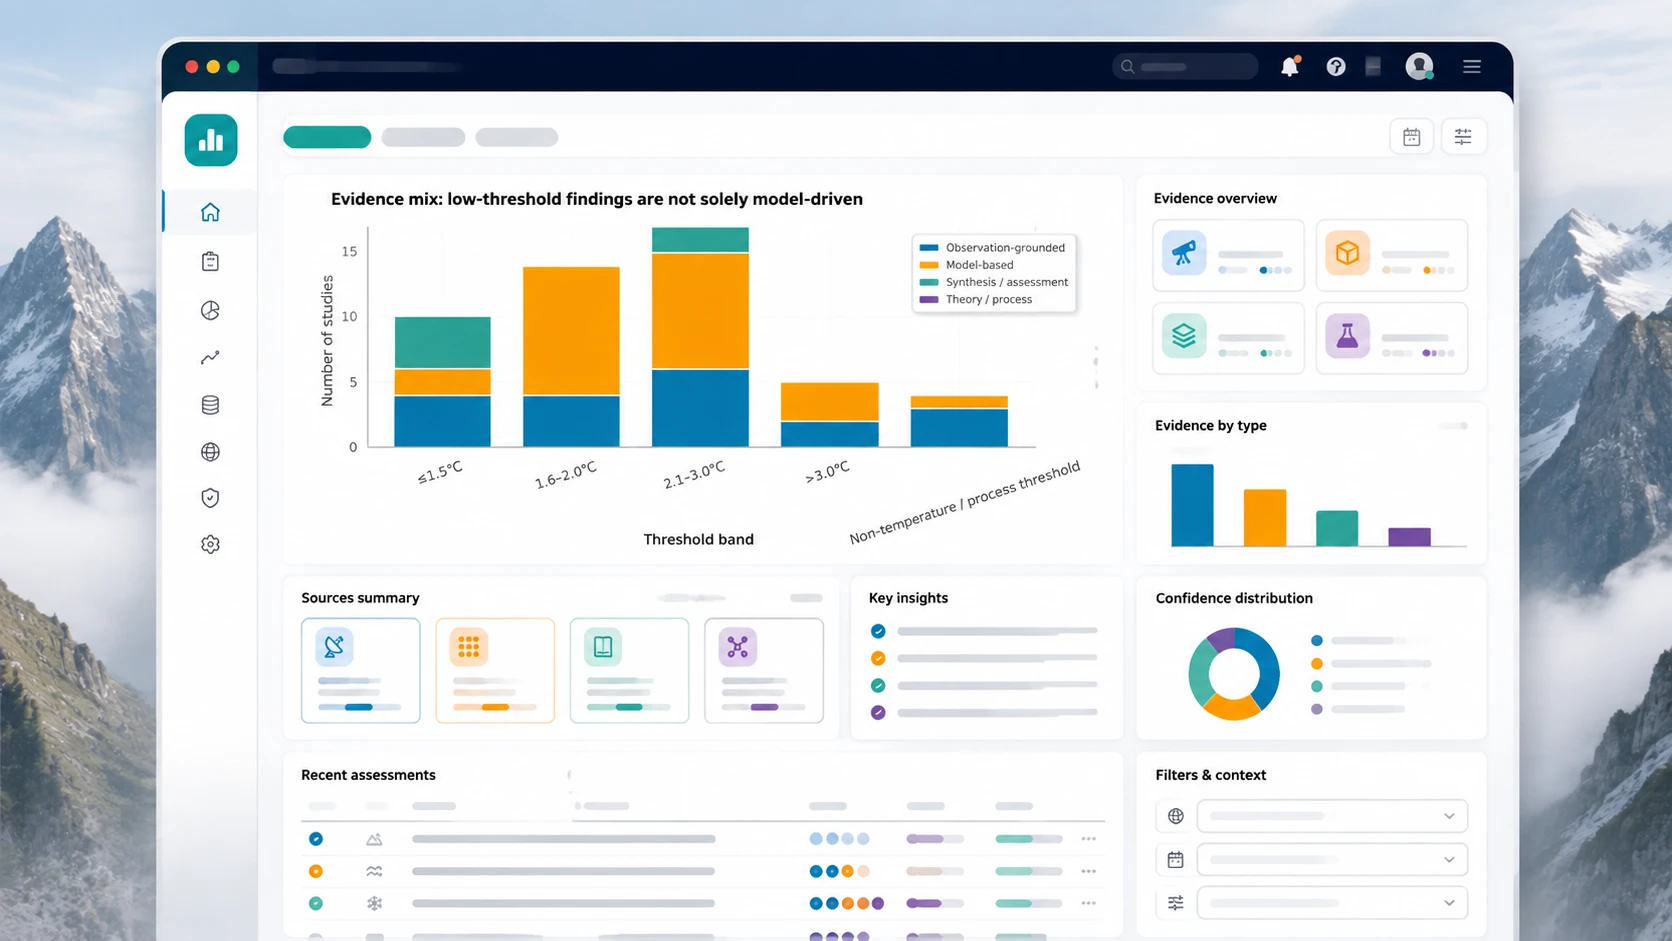Click the shield check sidebar icon
This screenshot has width=1672, height=941.
pos(210,498)
